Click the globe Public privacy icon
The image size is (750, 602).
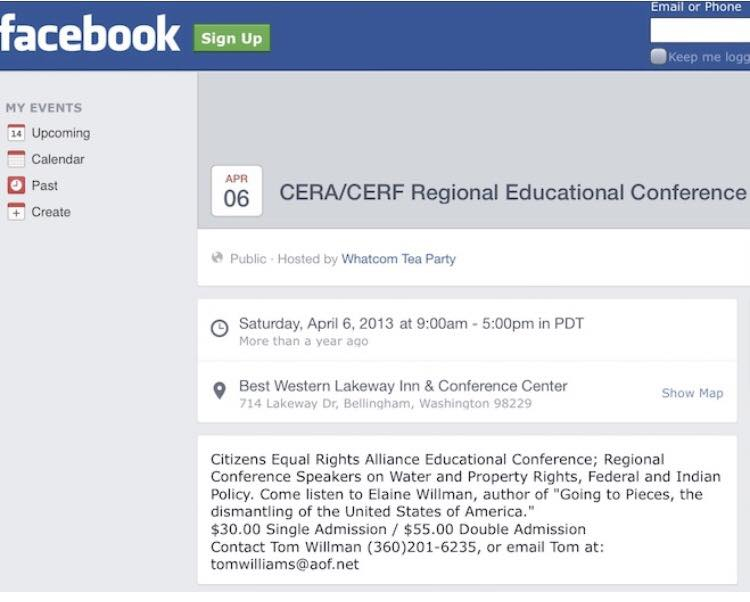coord(217,258)
